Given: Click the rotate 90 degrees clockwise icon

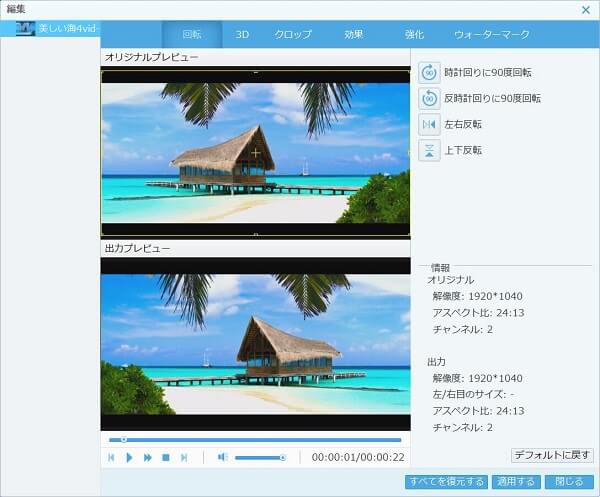Looking at the screenshot, I should (429, 72).
